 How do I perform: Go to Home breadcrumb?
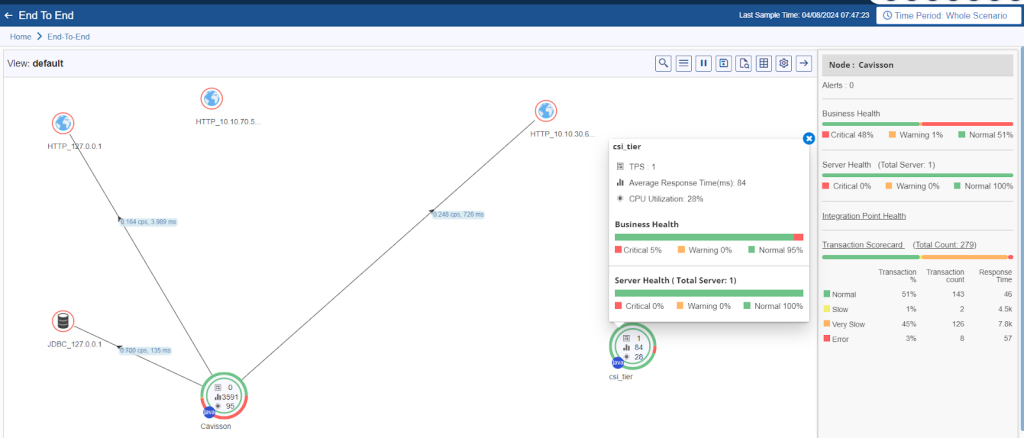[x=20, y=37]
